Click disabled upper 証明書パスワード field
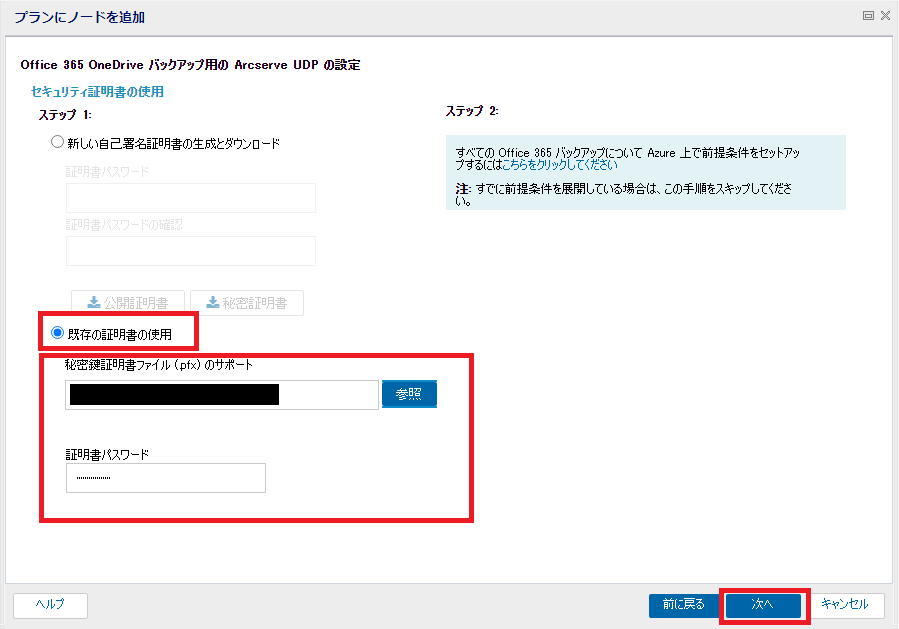The image size is (899, 629). point(191,198)
